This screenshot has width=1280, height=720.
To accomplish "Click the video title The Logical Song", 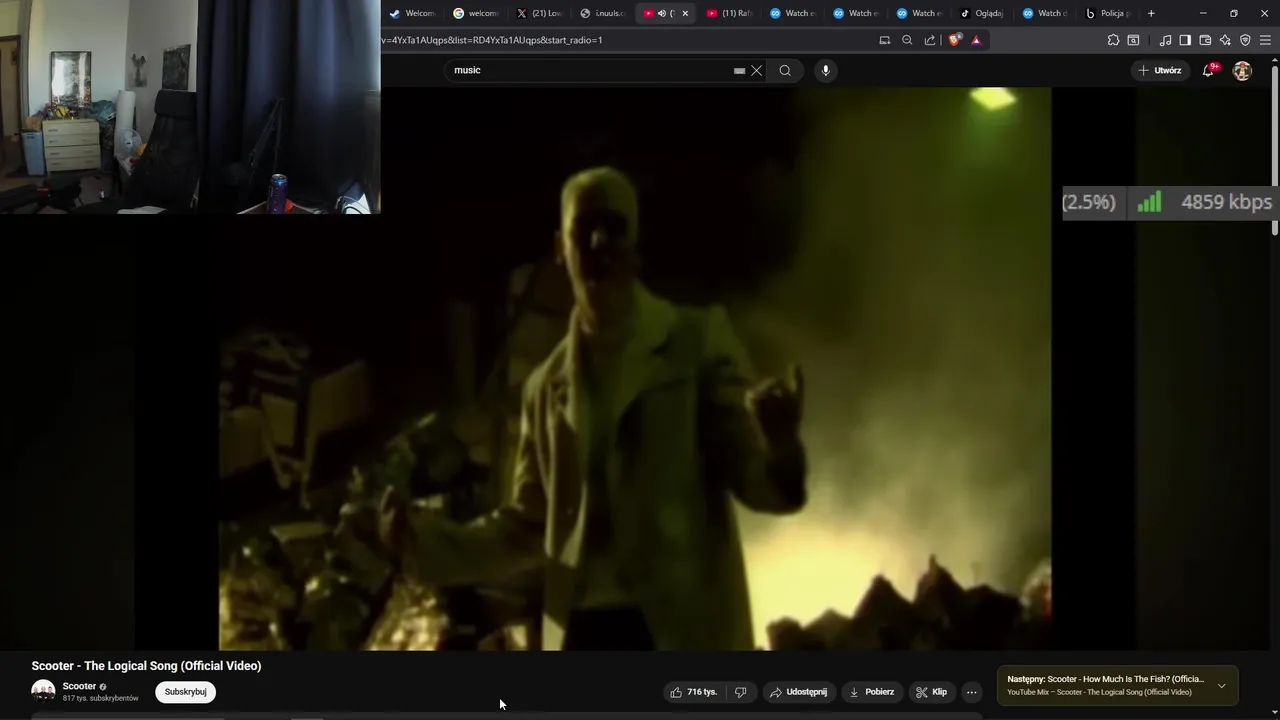I will click(x=146, y=666).
